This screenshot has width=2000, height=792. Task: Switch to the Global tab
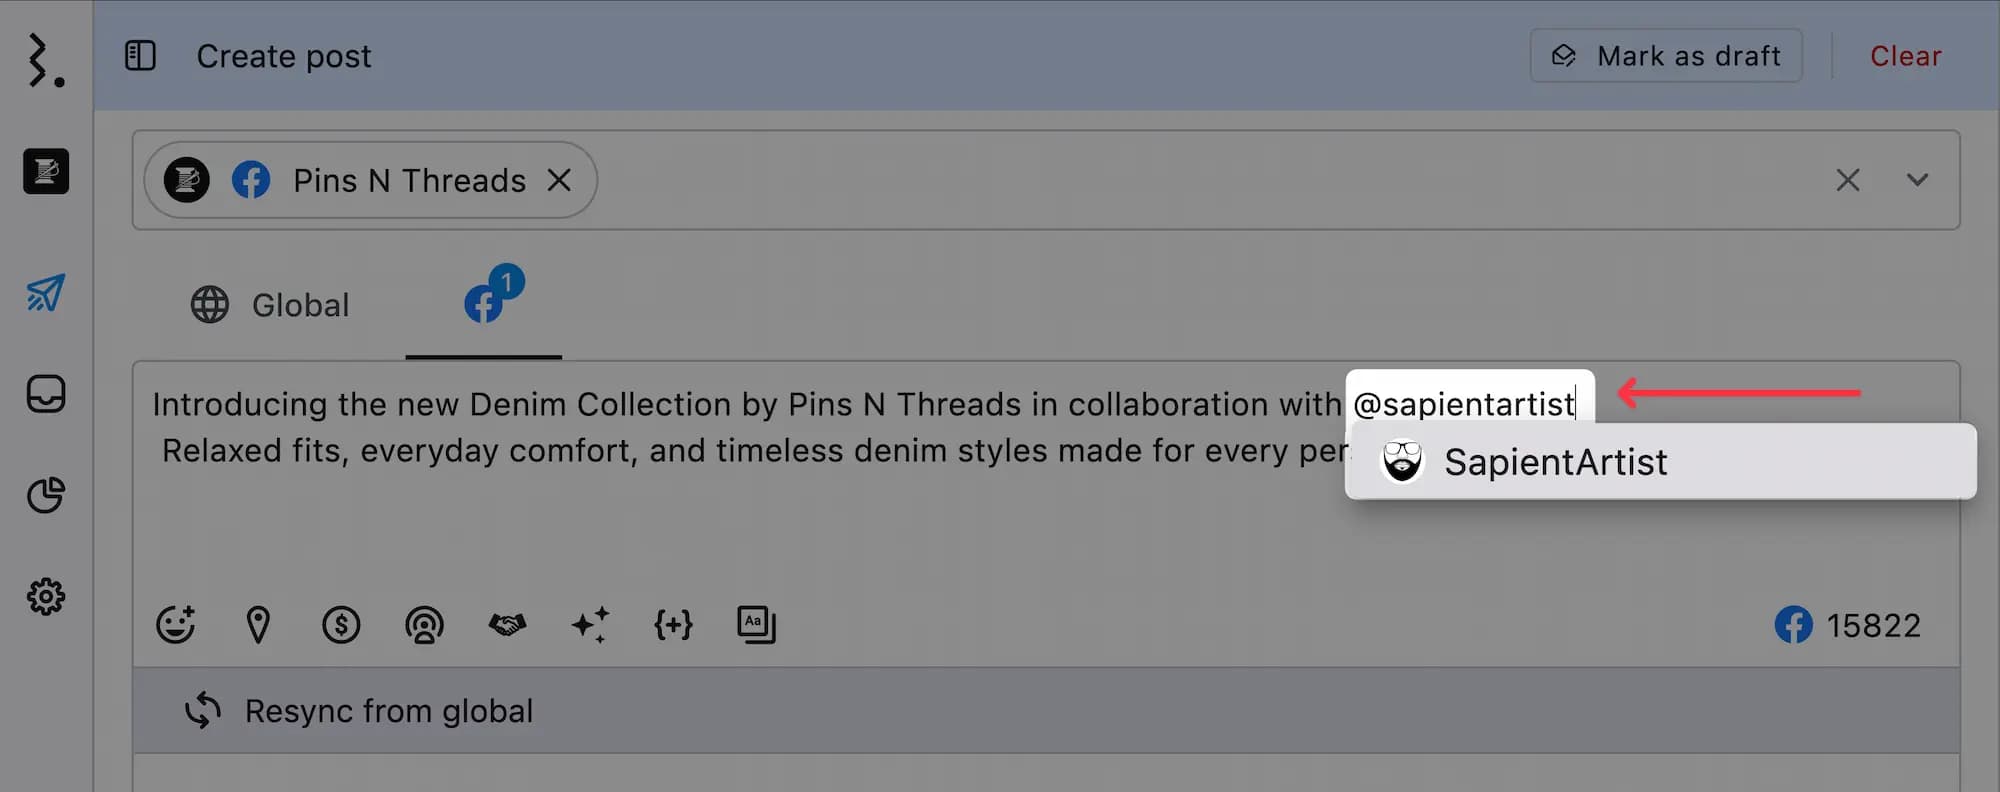pos(270,305)
